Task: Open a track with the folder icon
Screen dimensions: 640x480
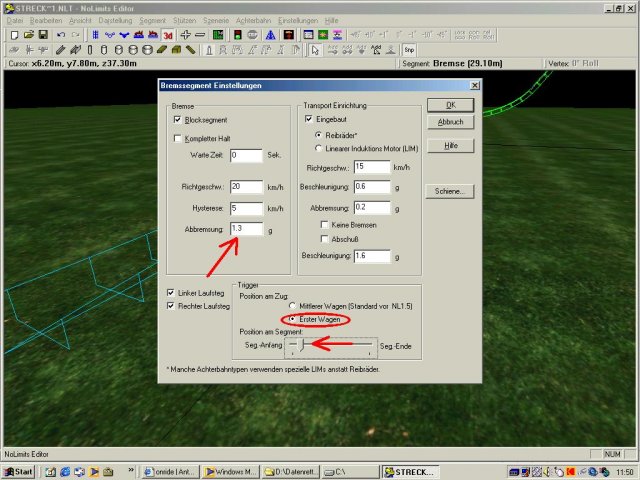Action: 29,35
